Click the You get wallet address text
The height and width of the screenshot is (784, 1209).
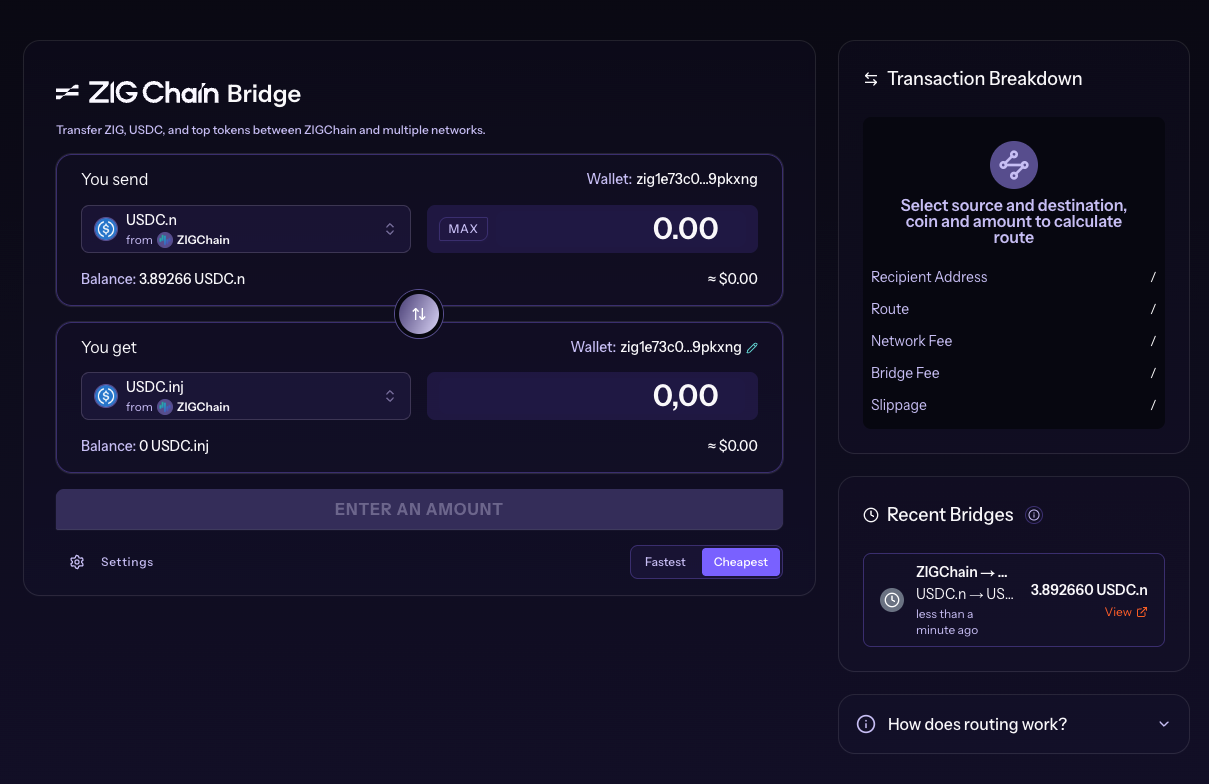[681, 348]
